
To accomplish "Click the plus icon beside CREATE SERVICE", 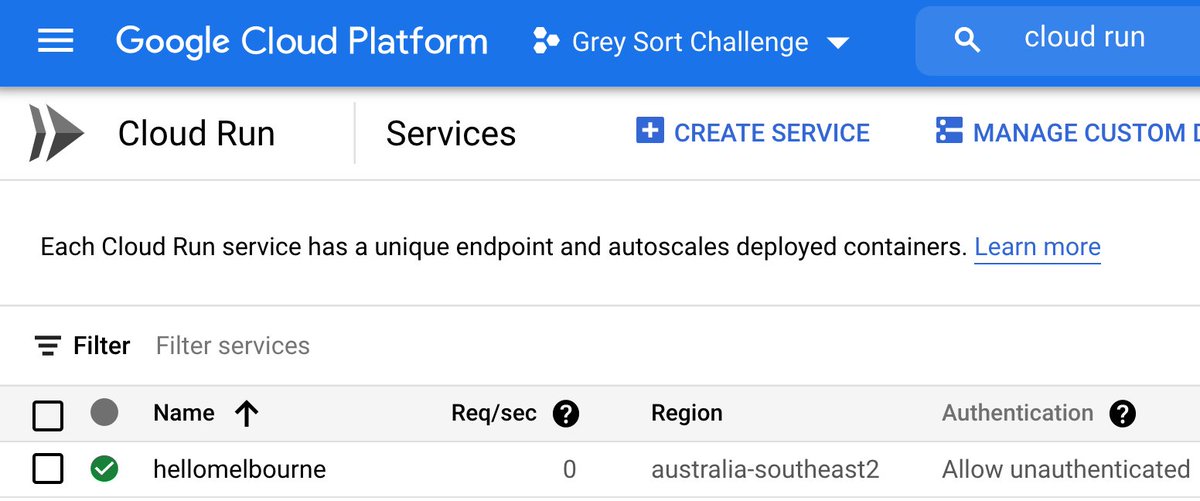I will coord(650,131).
